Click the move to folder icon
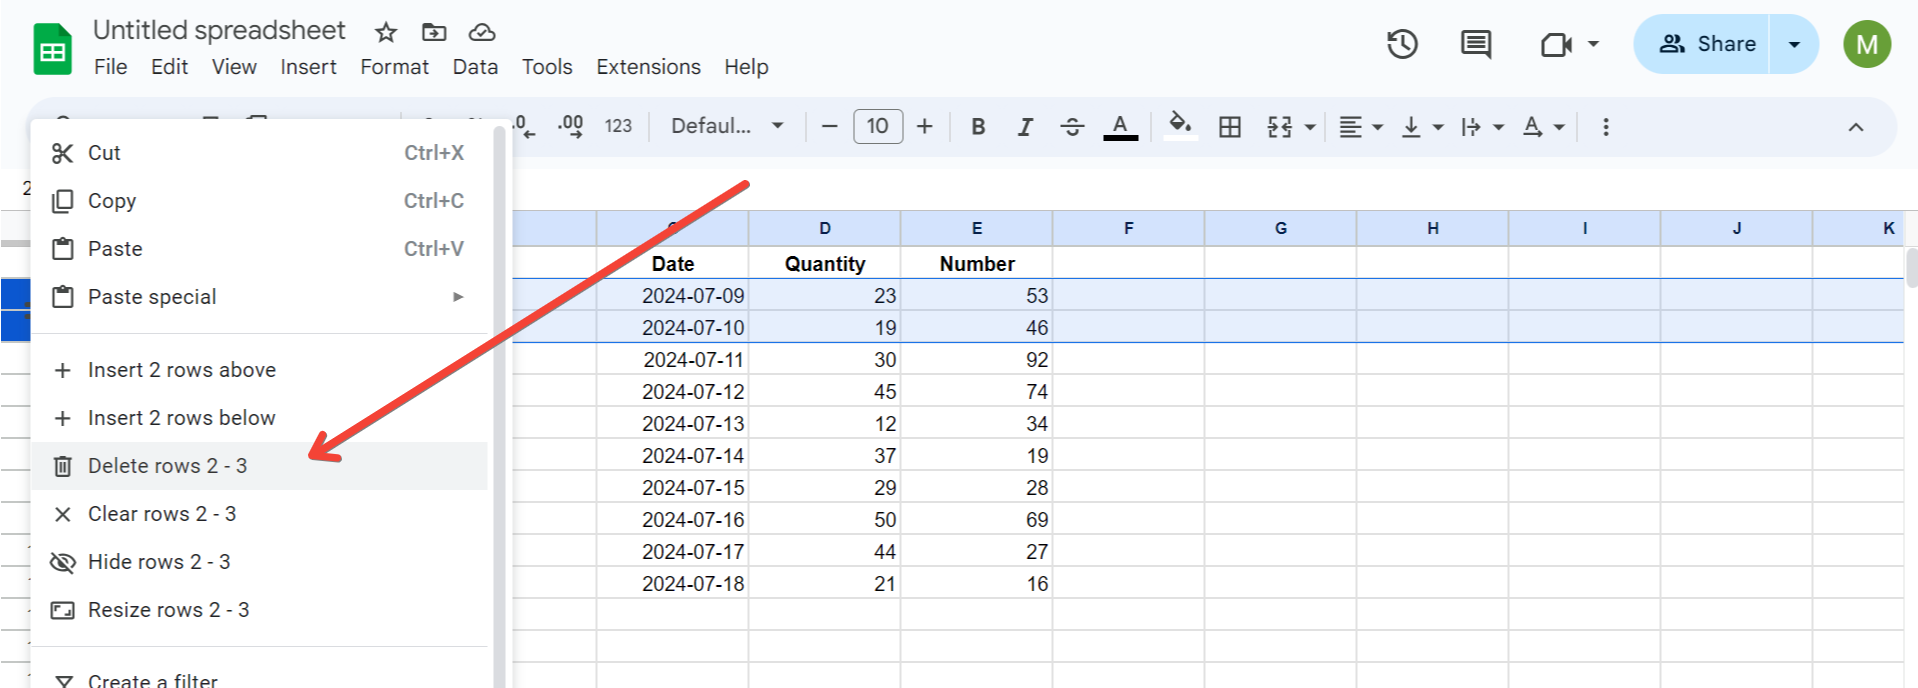The width and height of the screenshot is (1918, 688). pos(434,32)
